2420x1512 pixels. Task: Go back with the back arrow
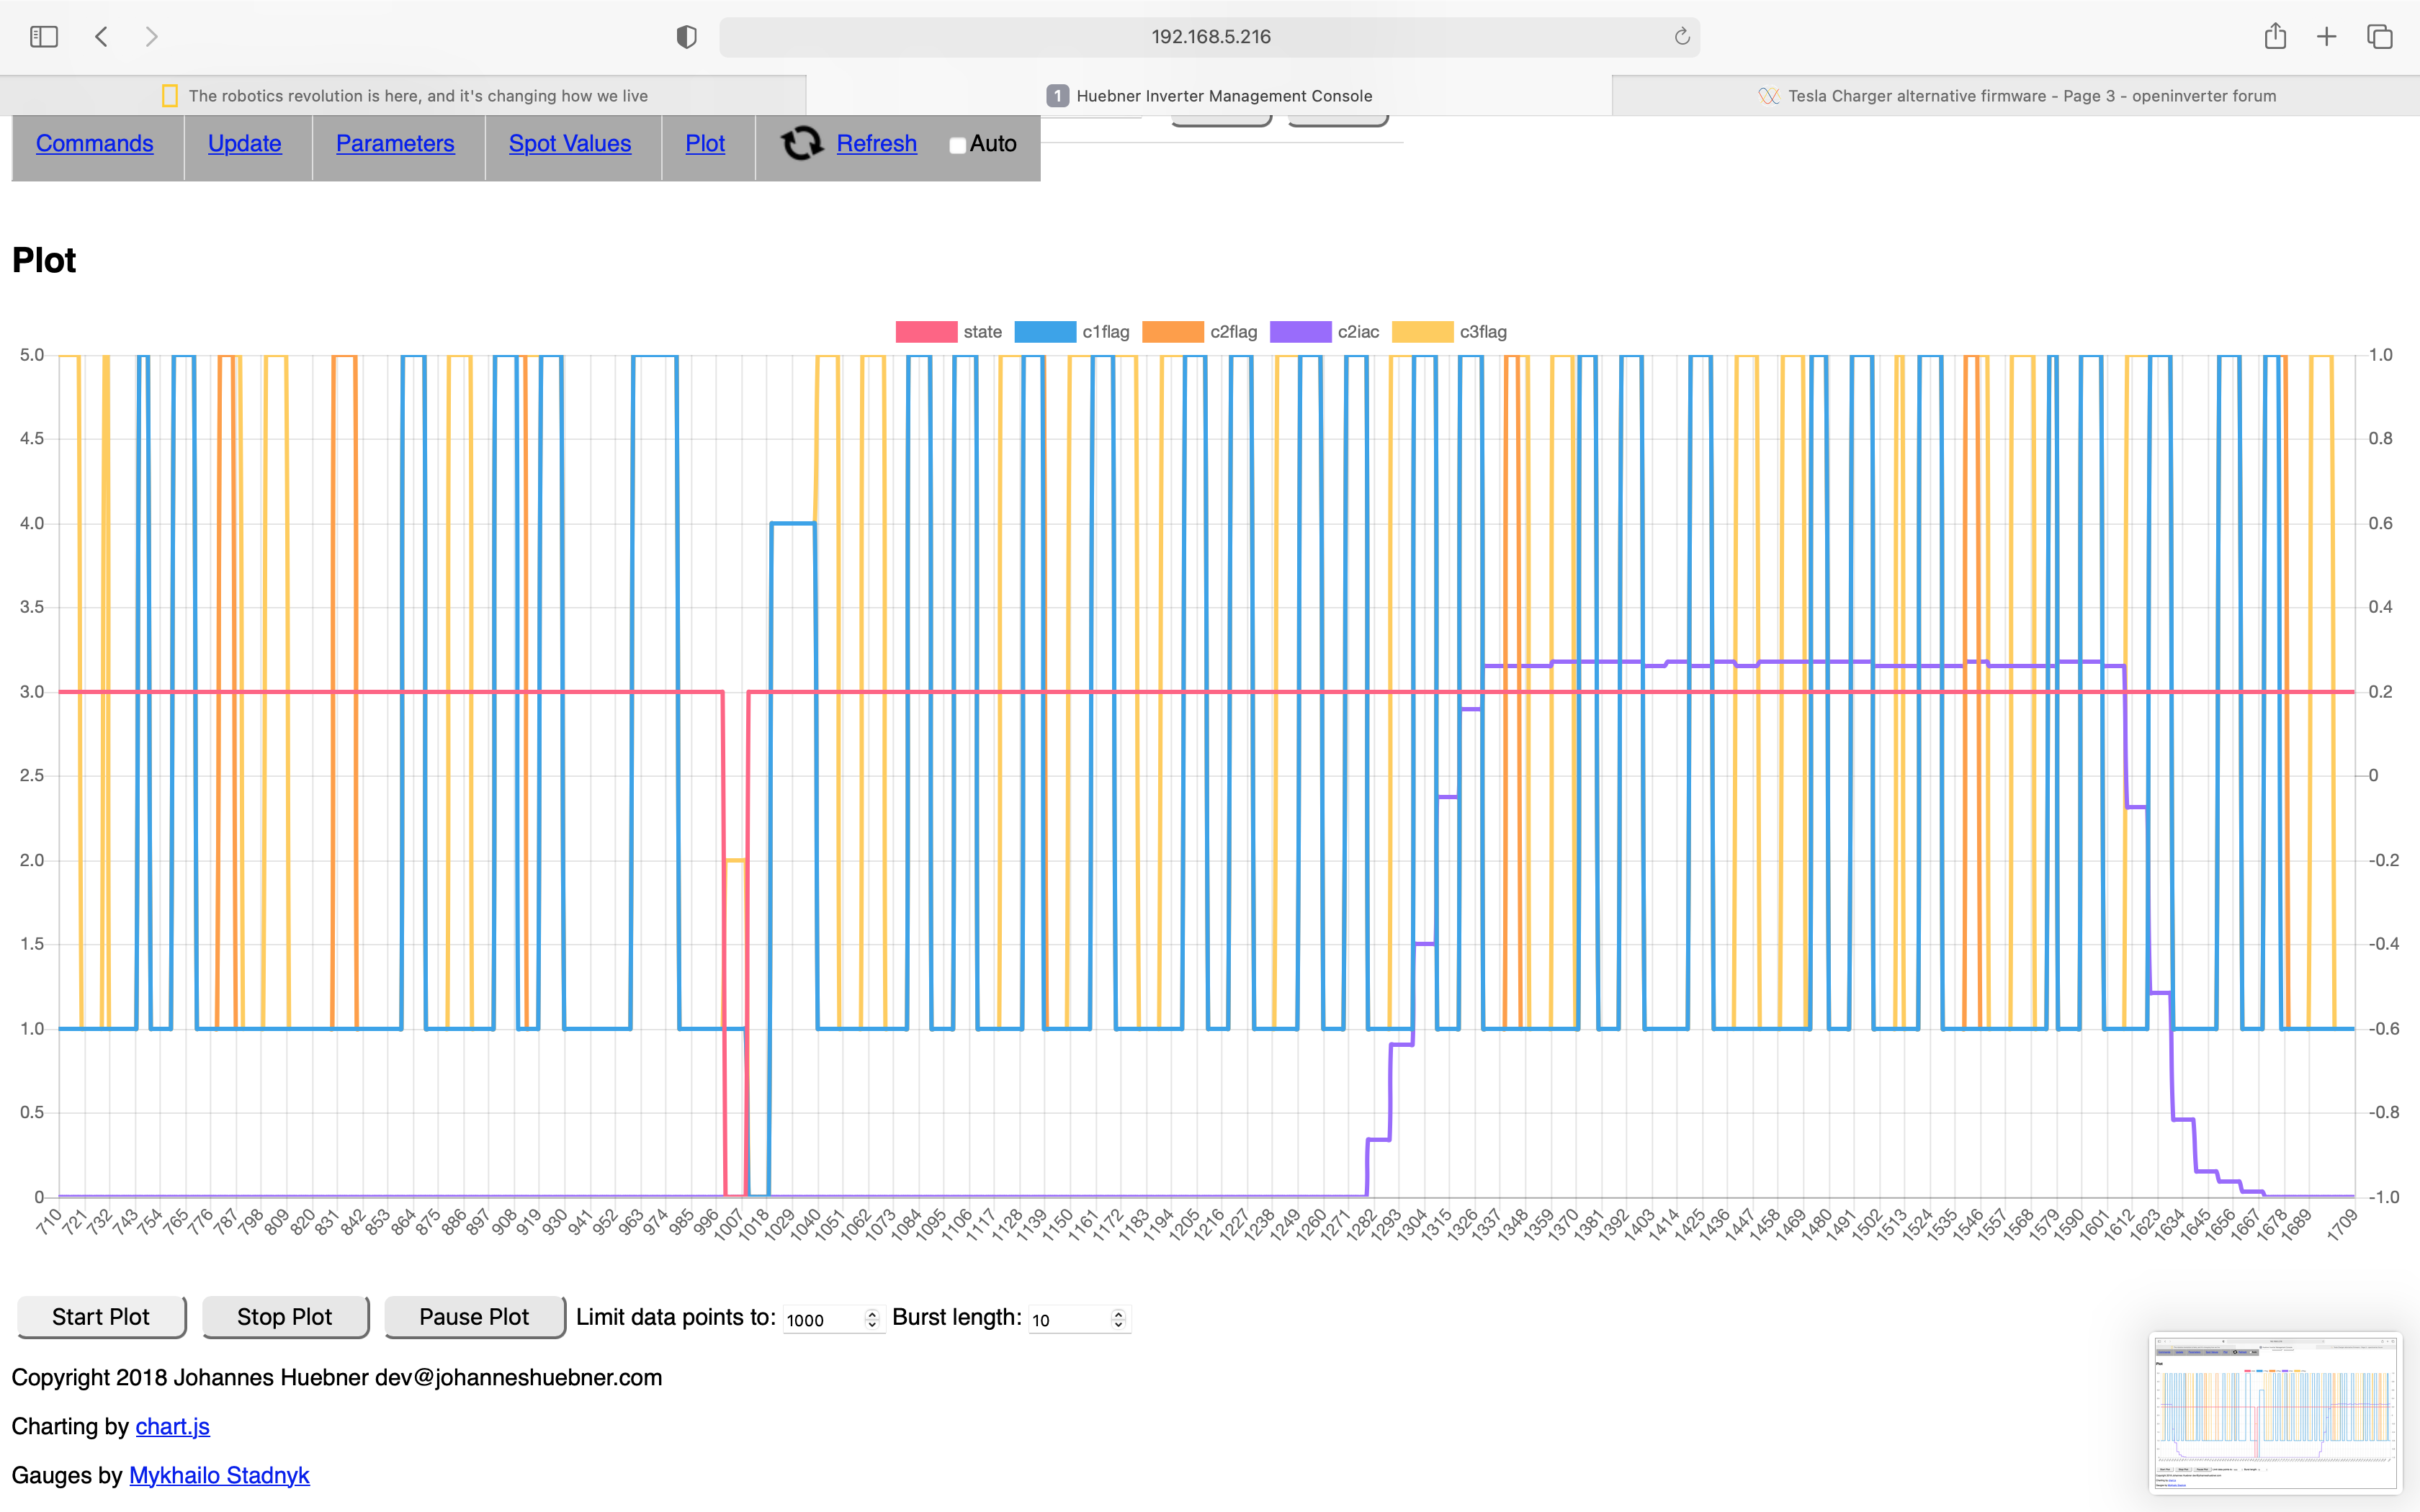[102, 37]
